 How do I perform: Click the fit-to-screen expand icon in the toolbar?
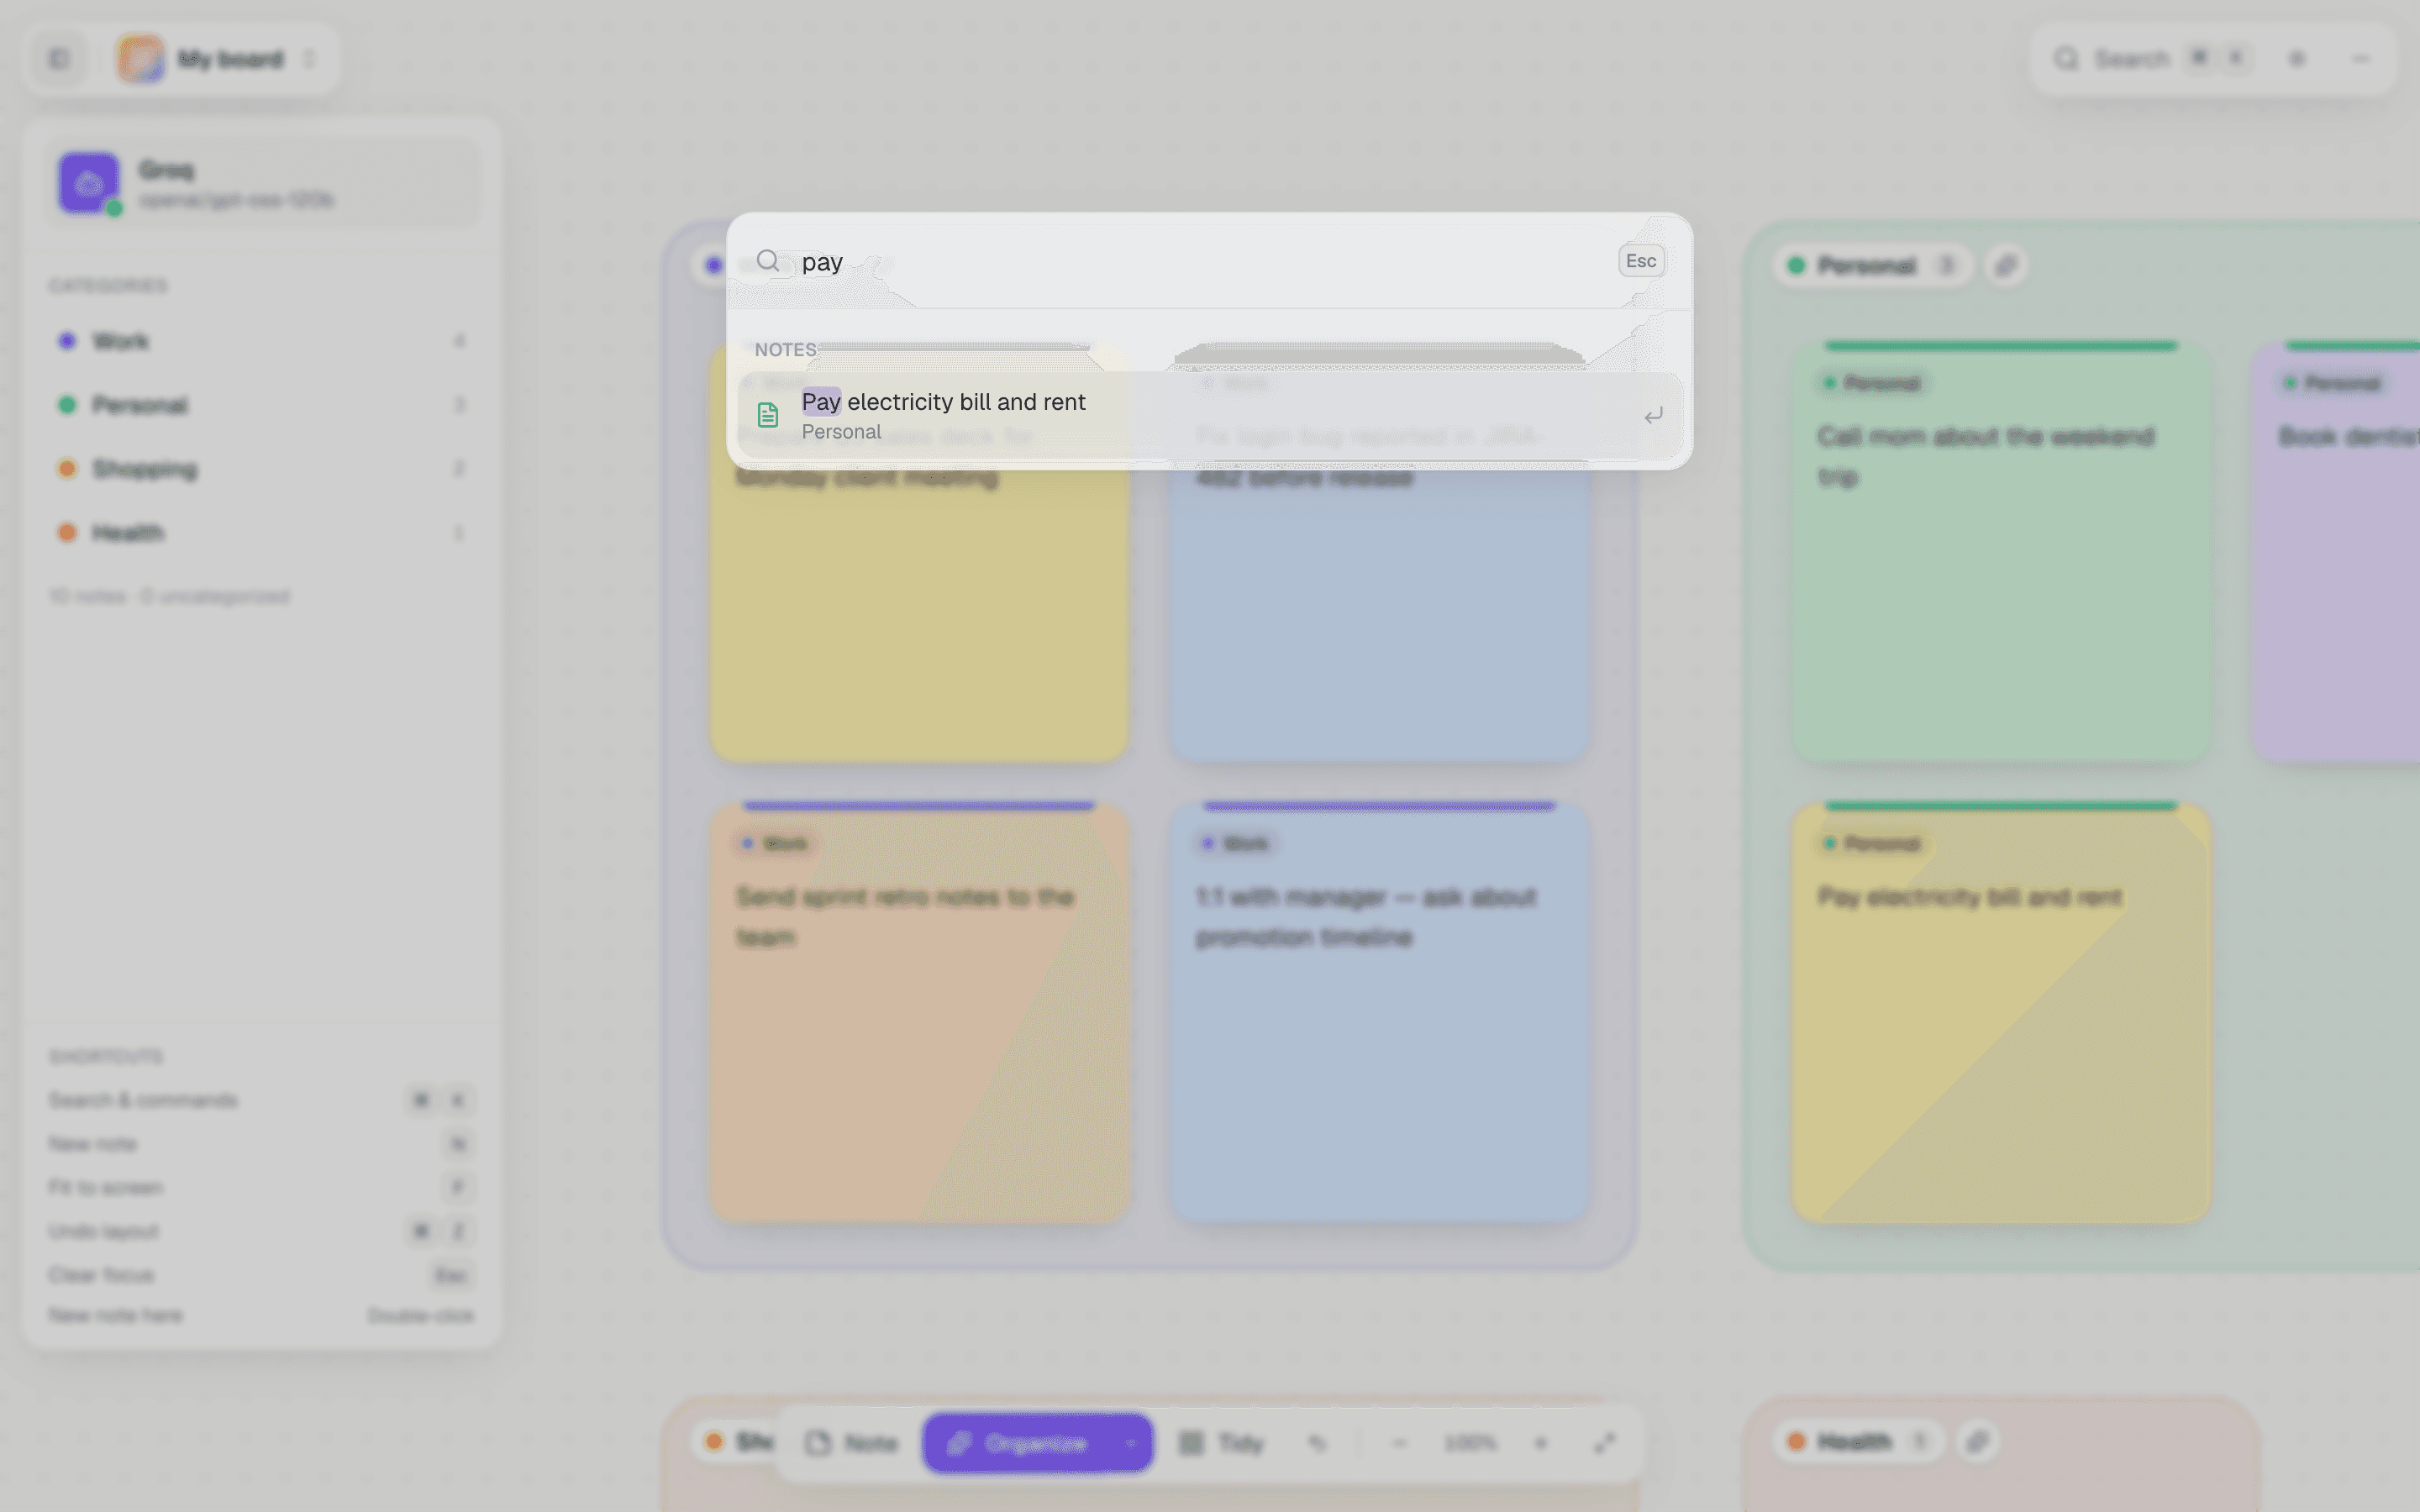click(1605, 1443)
